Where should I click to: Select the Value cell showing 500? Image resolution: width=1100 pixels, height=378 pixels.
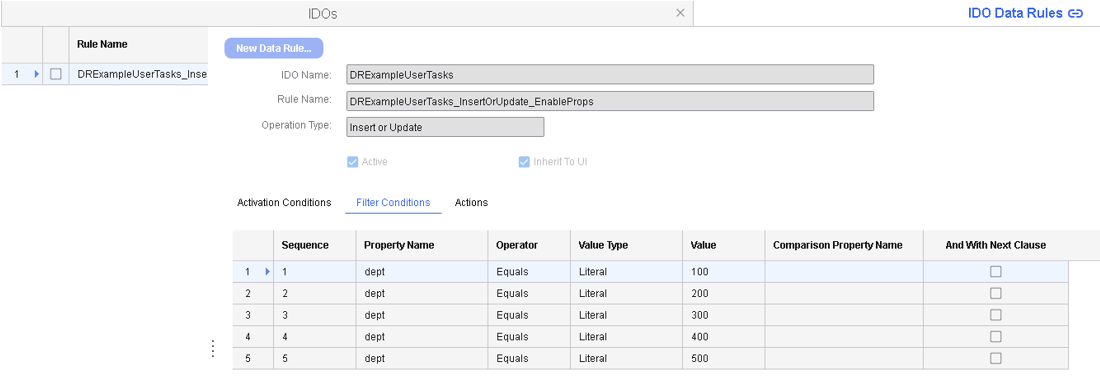click(x=723, y=358)
